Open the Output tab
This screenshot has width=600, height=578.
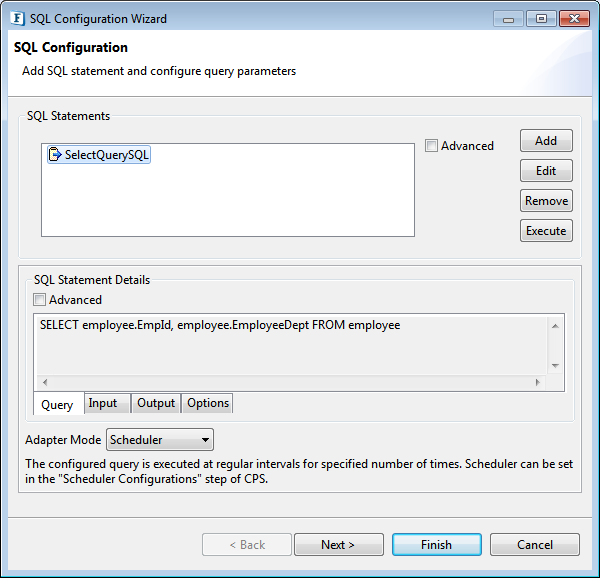coord(156,403)
